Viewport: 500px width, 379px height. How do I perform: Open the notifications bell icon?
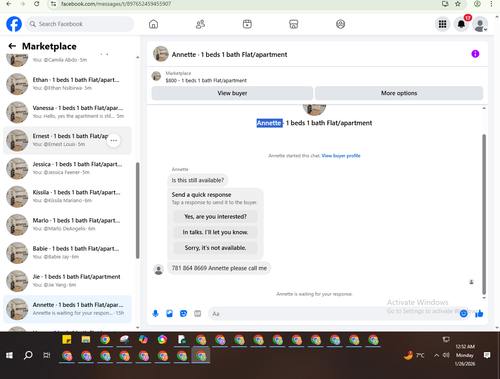pyautogui.click(x=461, y=24)
